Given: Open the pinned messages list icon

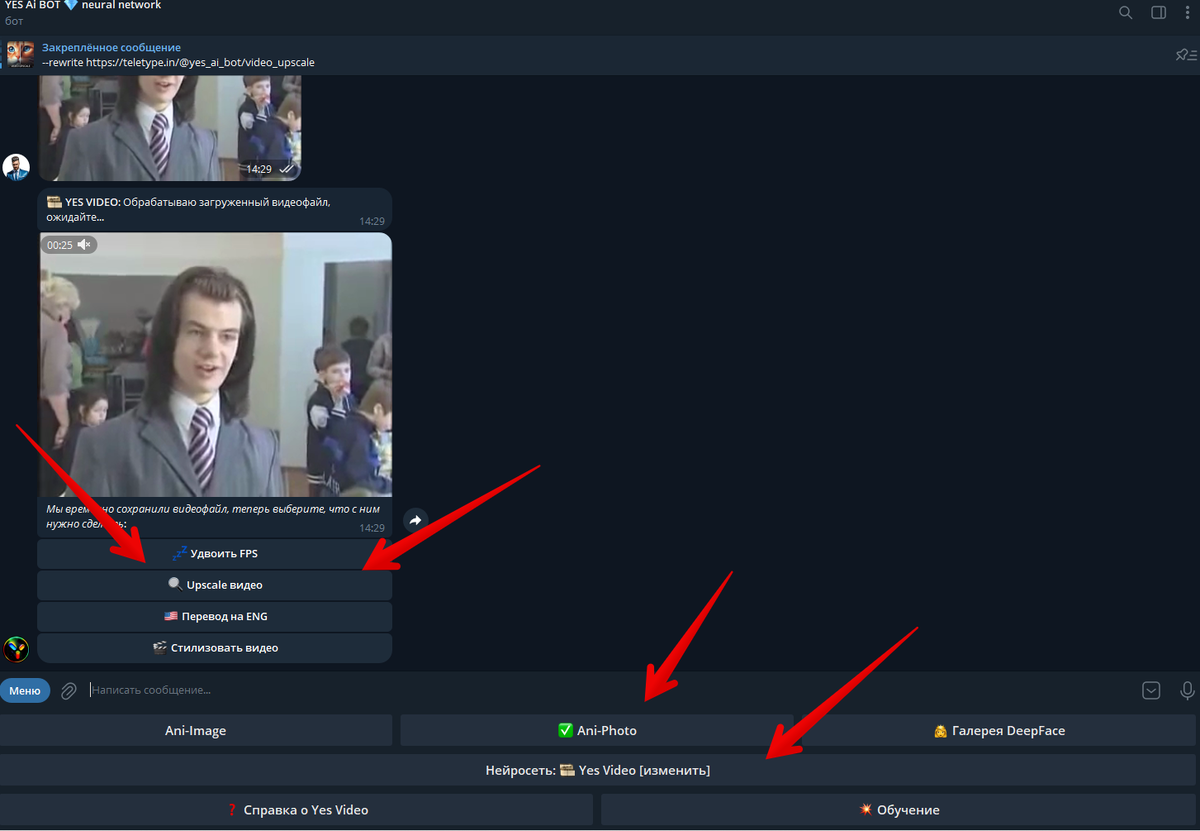Looking at the screenshot, I should coord(1186,55).
